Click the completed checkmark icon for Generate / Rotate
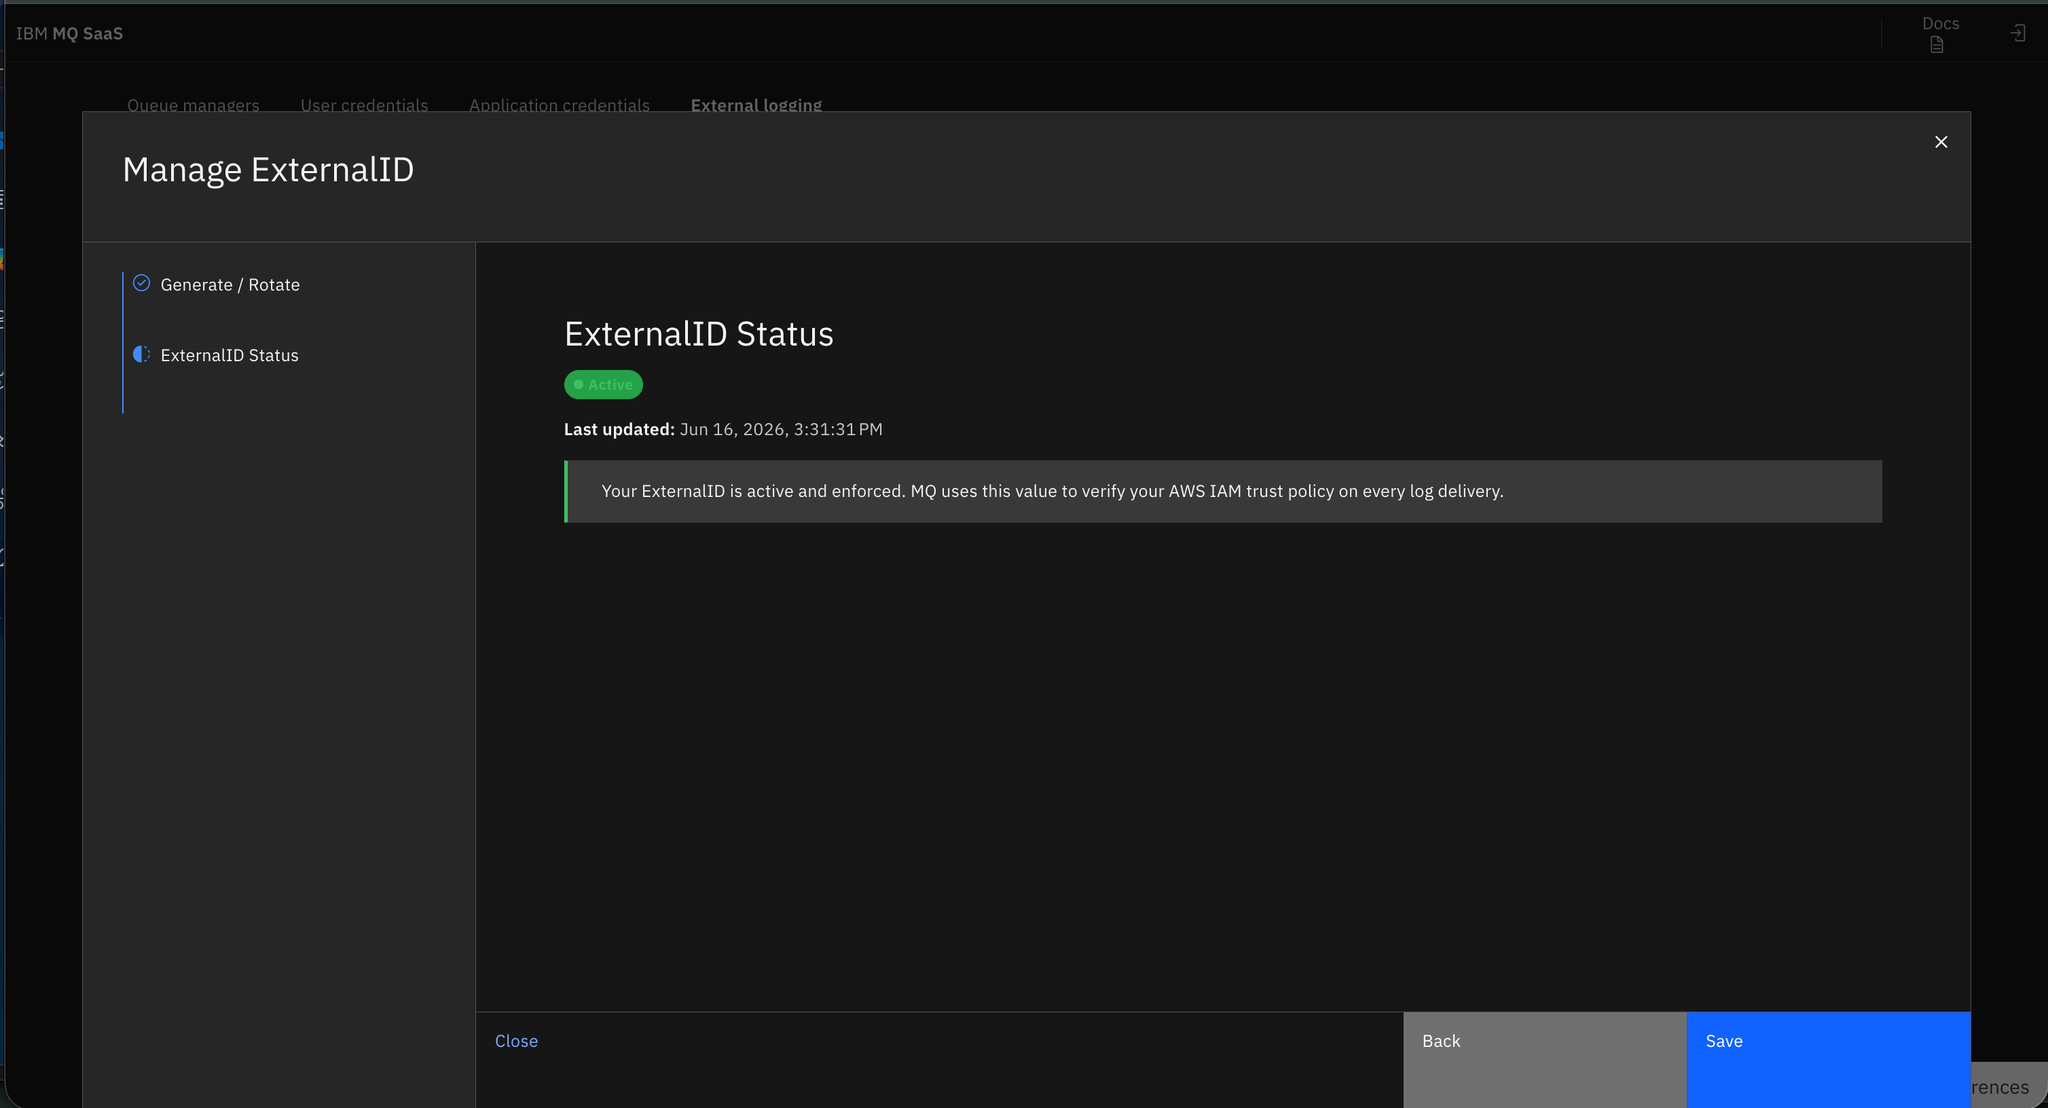The image size is (2048, 1108). click(x=142, y=283)
